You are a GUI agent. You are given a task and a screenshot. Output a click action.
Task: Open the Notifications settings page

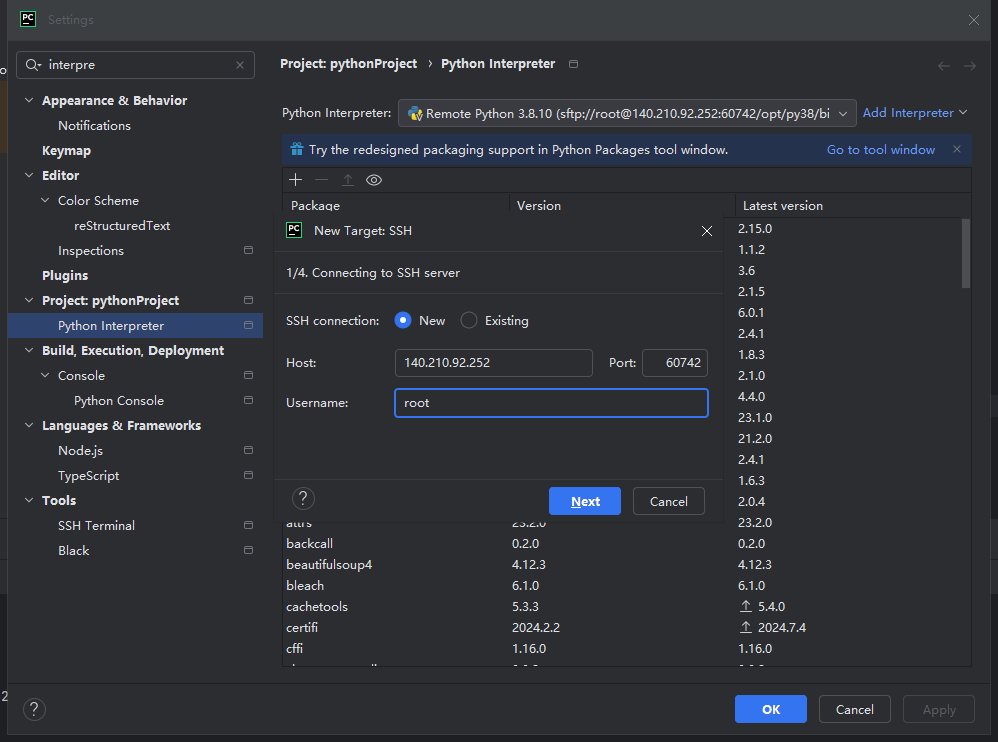point(94,125)
